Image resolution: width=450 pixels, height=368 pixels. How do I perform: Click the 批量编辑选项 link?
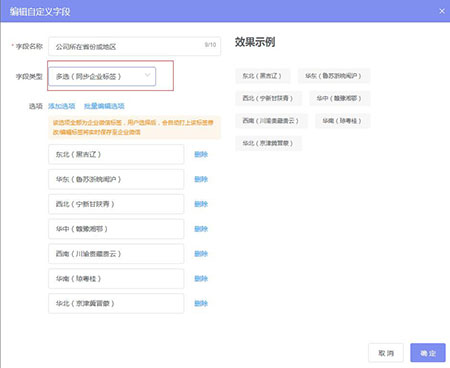pos(104,106)
